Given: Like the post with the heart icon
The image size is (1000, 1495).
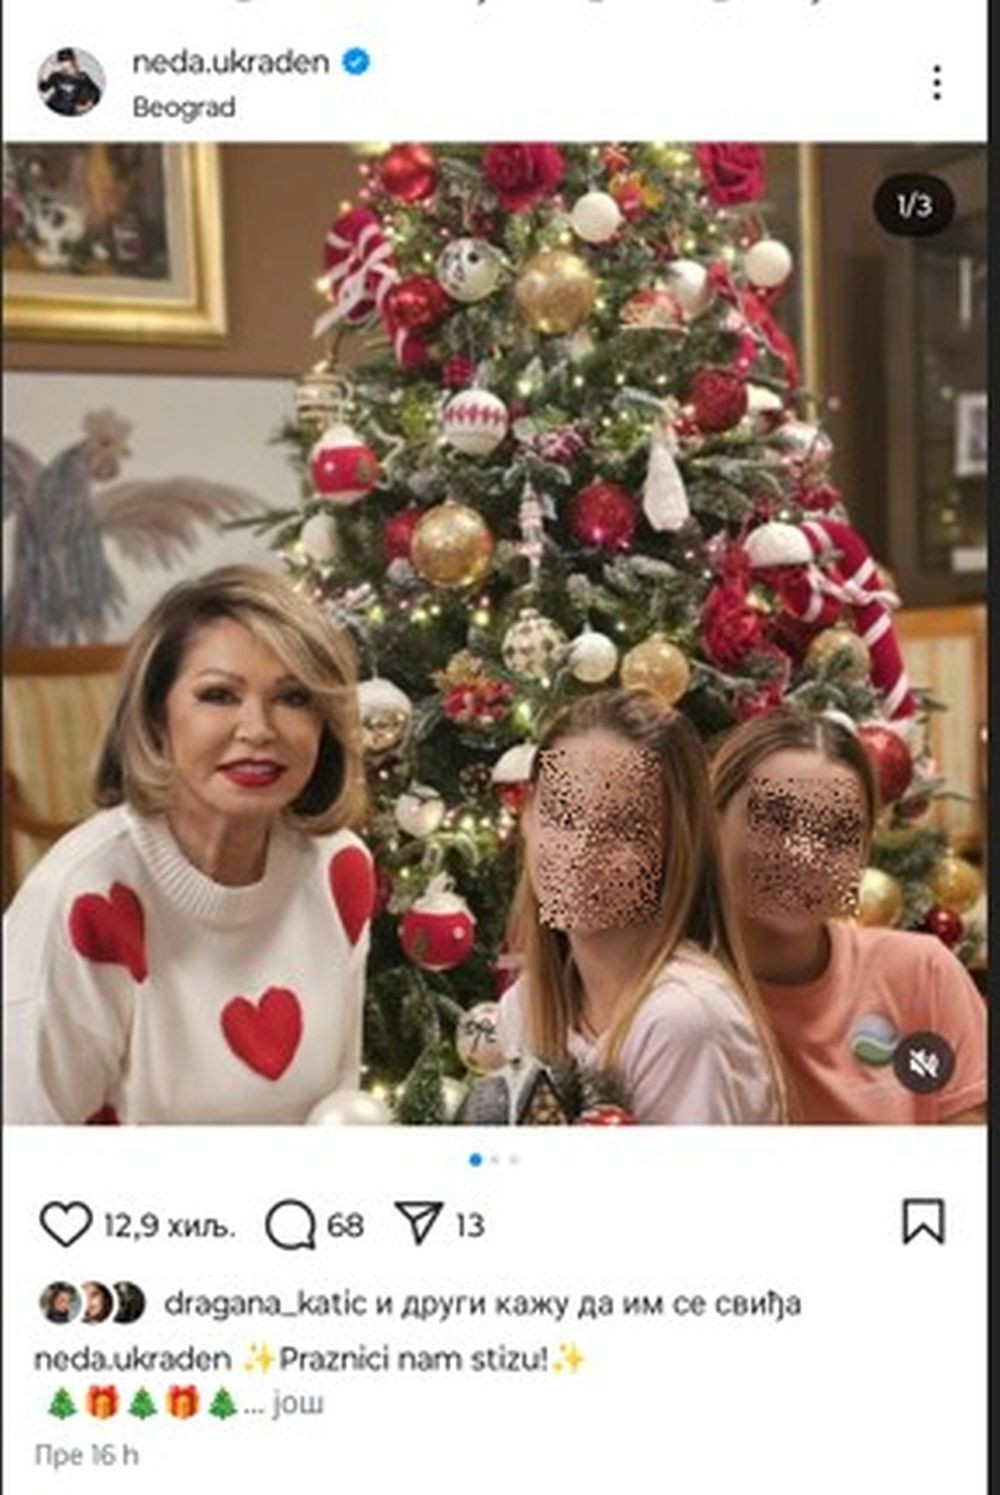Looking at the screenshot, I should pyautogui.click(x=66, y=1224).
